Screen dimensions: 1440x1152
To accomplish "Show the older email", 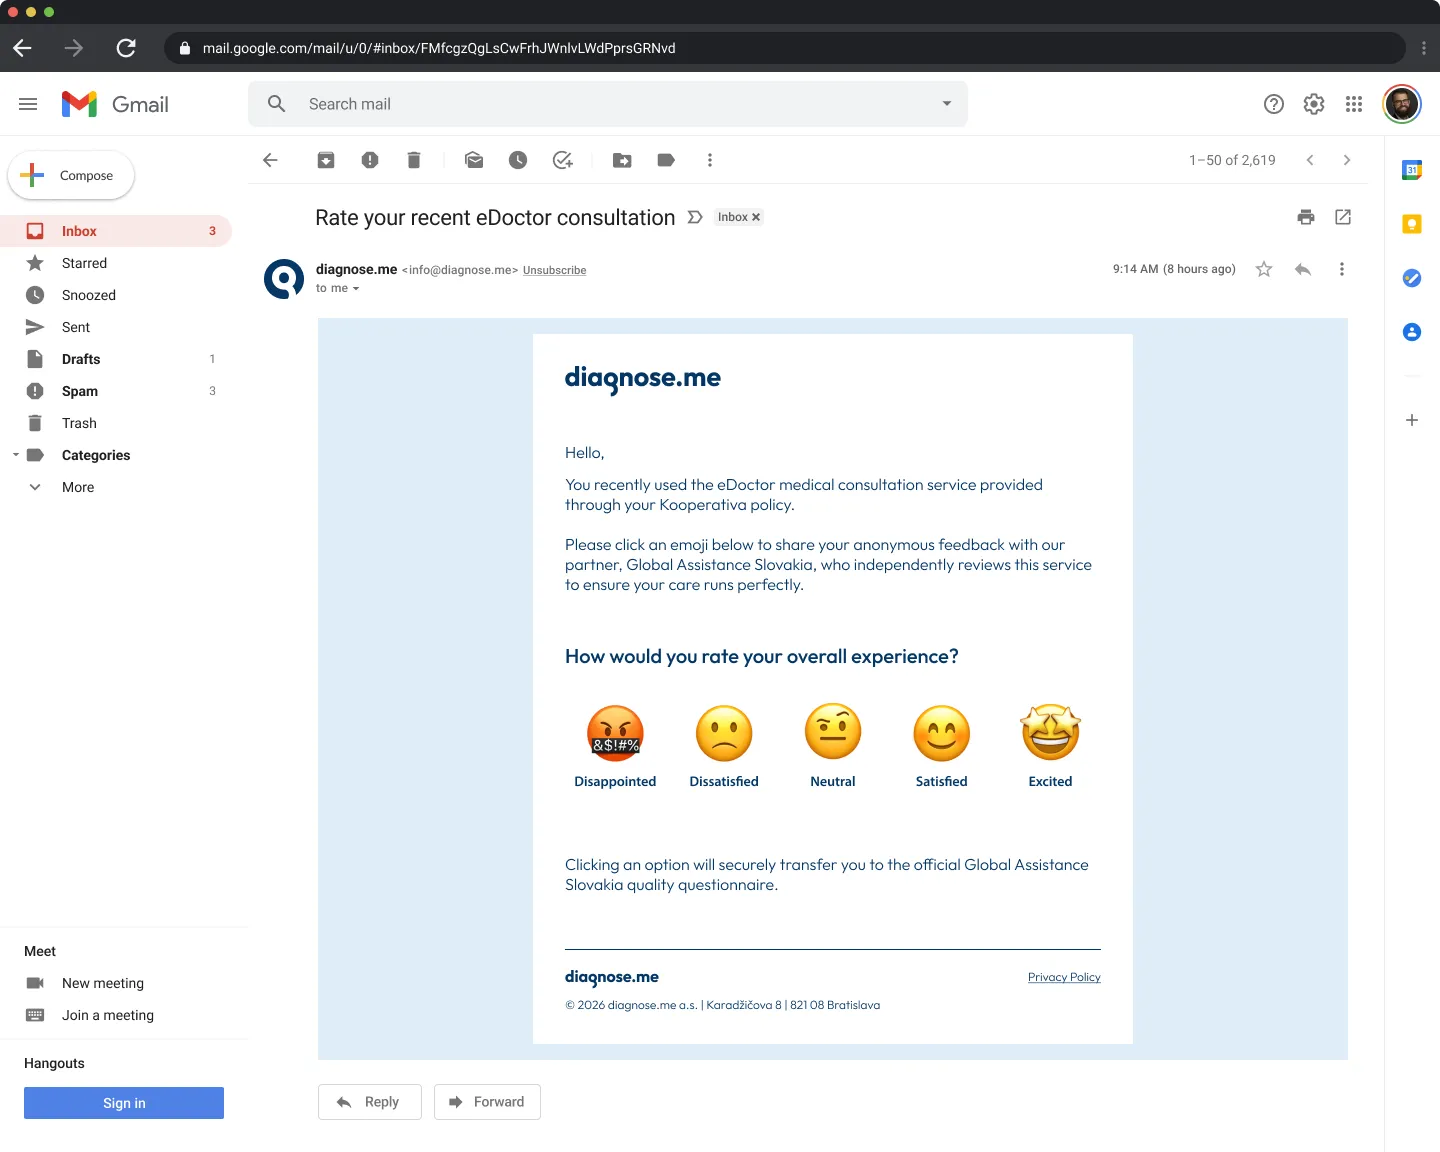I will coord(1347,160).
